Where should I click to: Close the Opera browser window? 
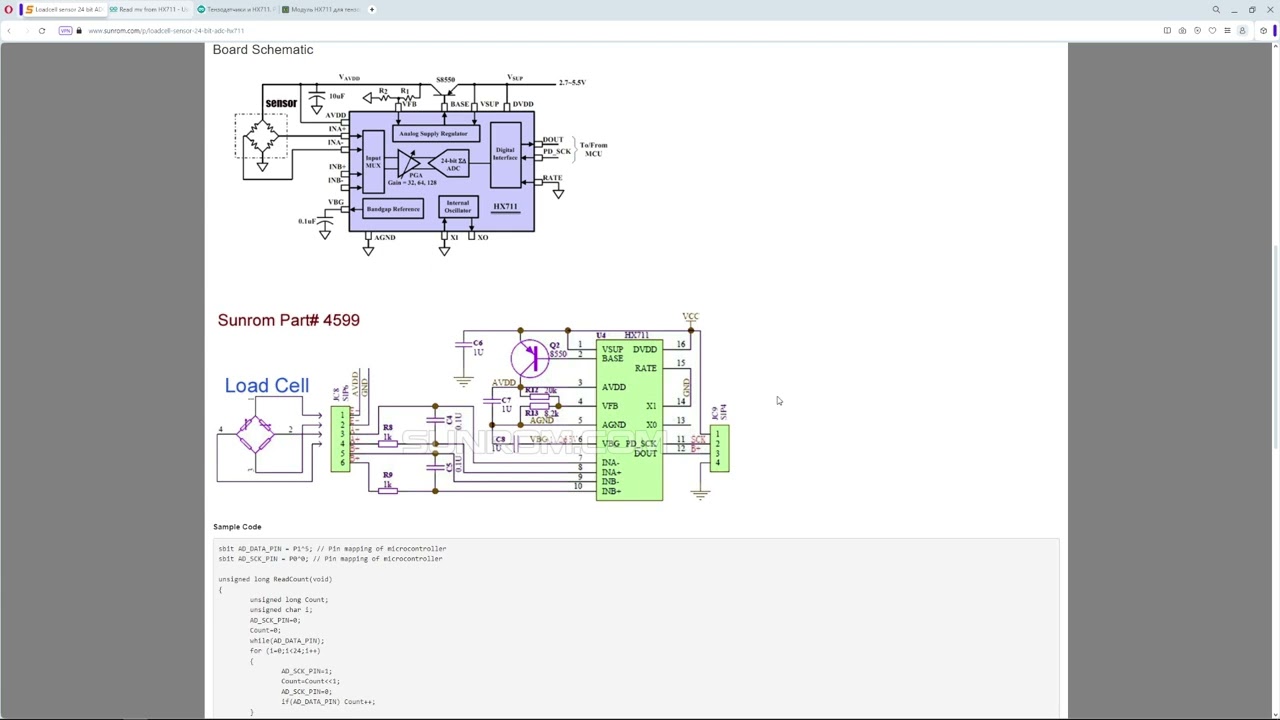(1270, 10)
